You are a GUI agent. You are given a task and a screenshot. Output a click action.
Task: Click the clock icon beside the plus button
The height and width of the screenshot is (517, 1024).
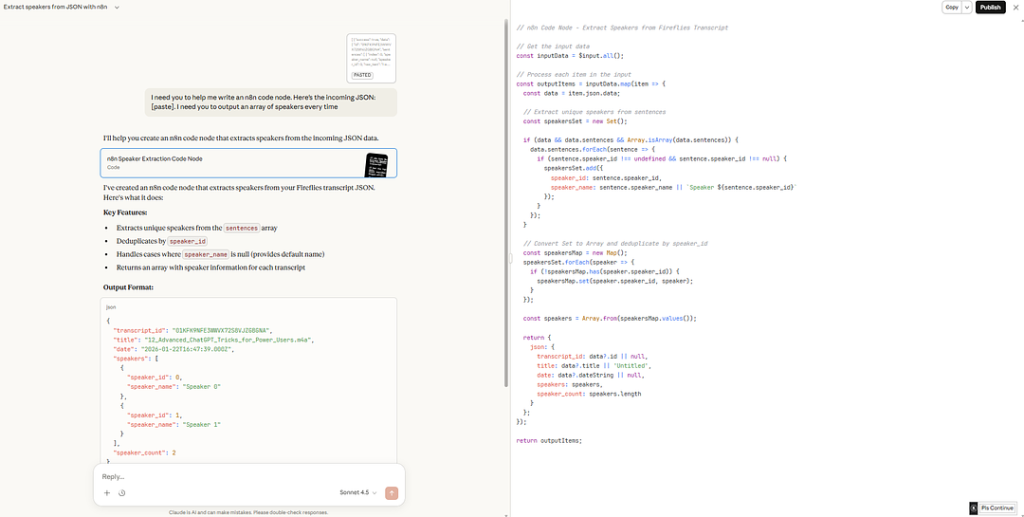click(121, 493)
